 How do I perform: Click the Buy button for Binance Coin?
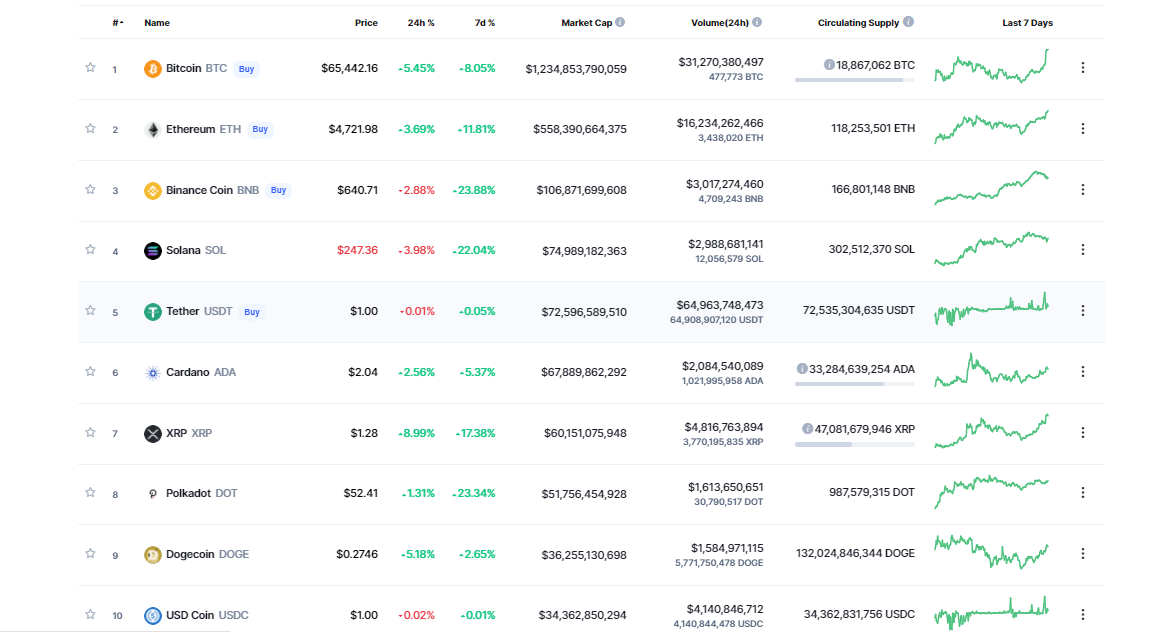coord(278,190)
